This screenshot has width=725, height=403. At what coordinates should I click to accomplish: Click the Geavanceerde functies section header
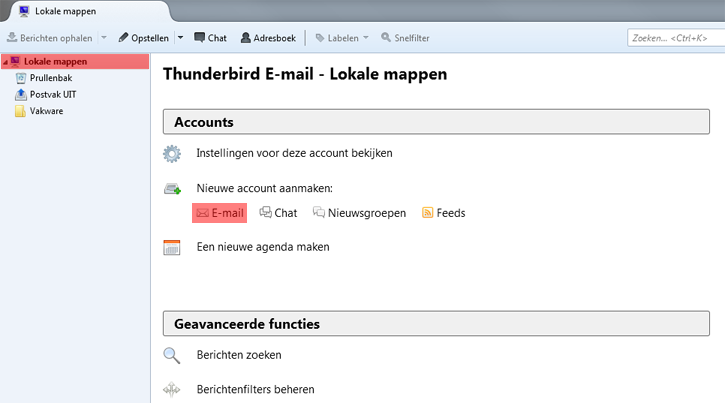436,324
